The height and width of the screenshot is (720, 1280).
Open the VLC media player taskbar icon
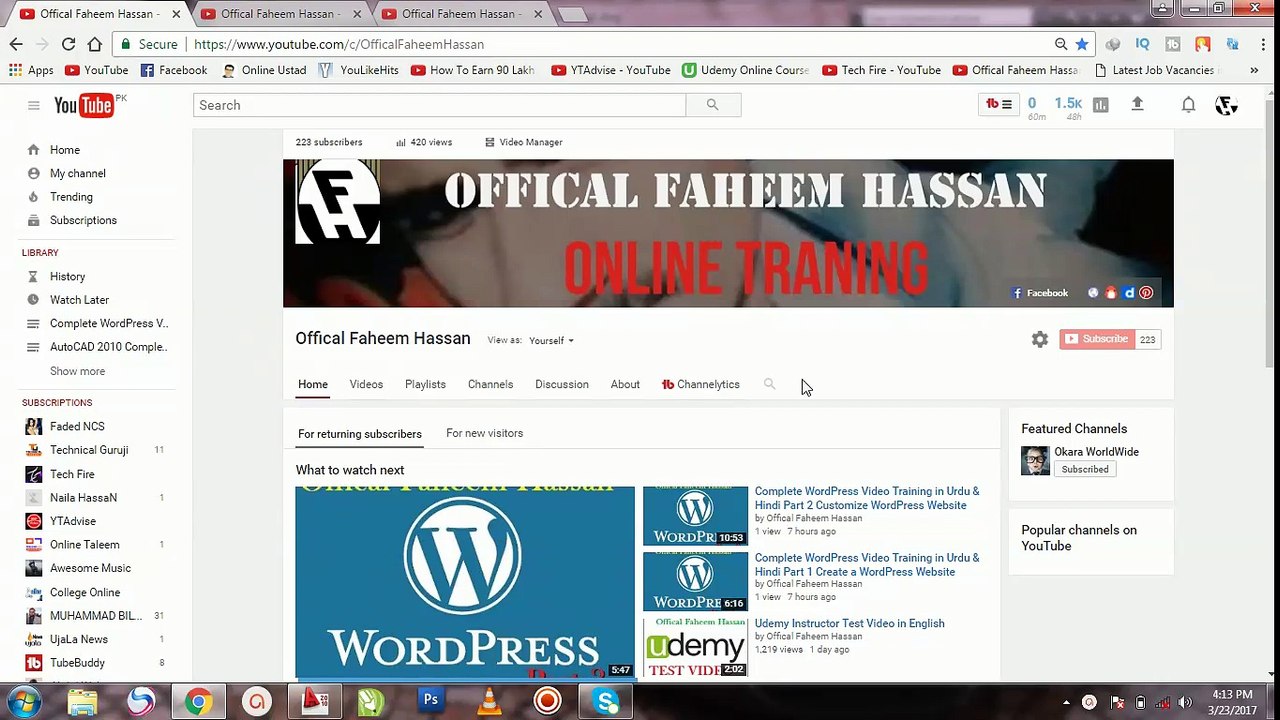point(489,701)
